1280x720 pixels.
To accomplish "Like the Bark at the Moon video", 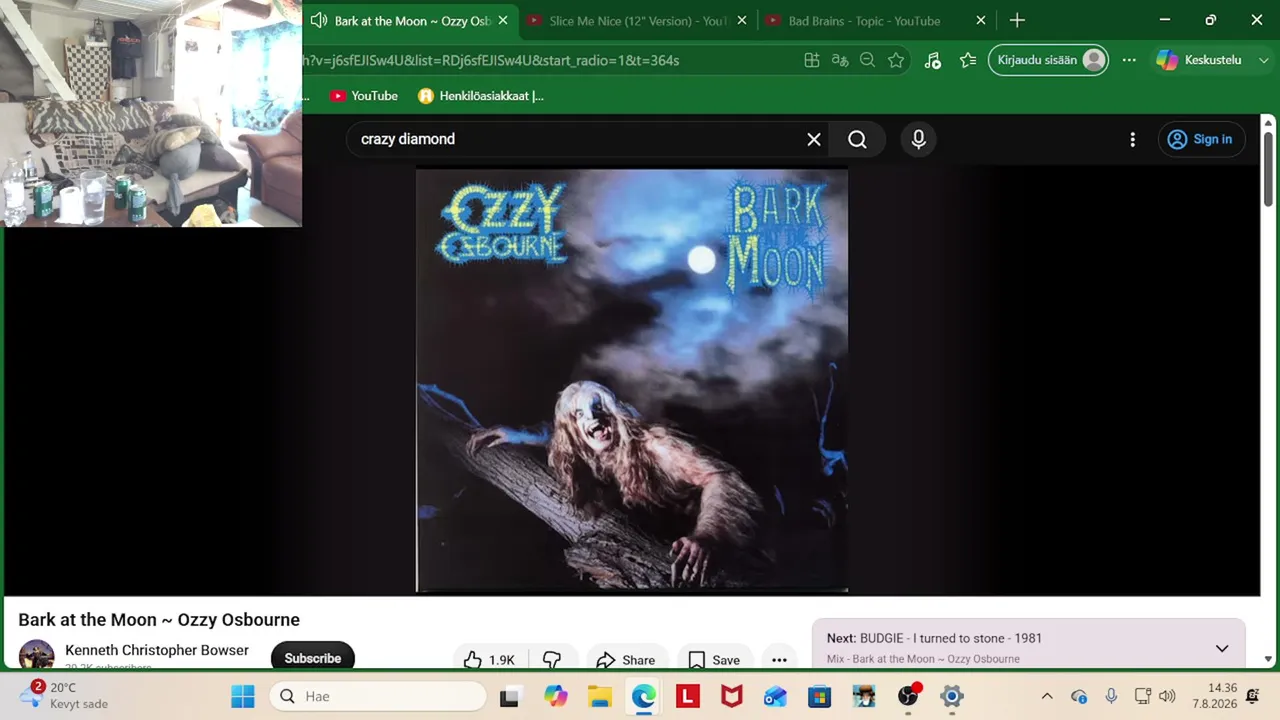I will point(489,660).
